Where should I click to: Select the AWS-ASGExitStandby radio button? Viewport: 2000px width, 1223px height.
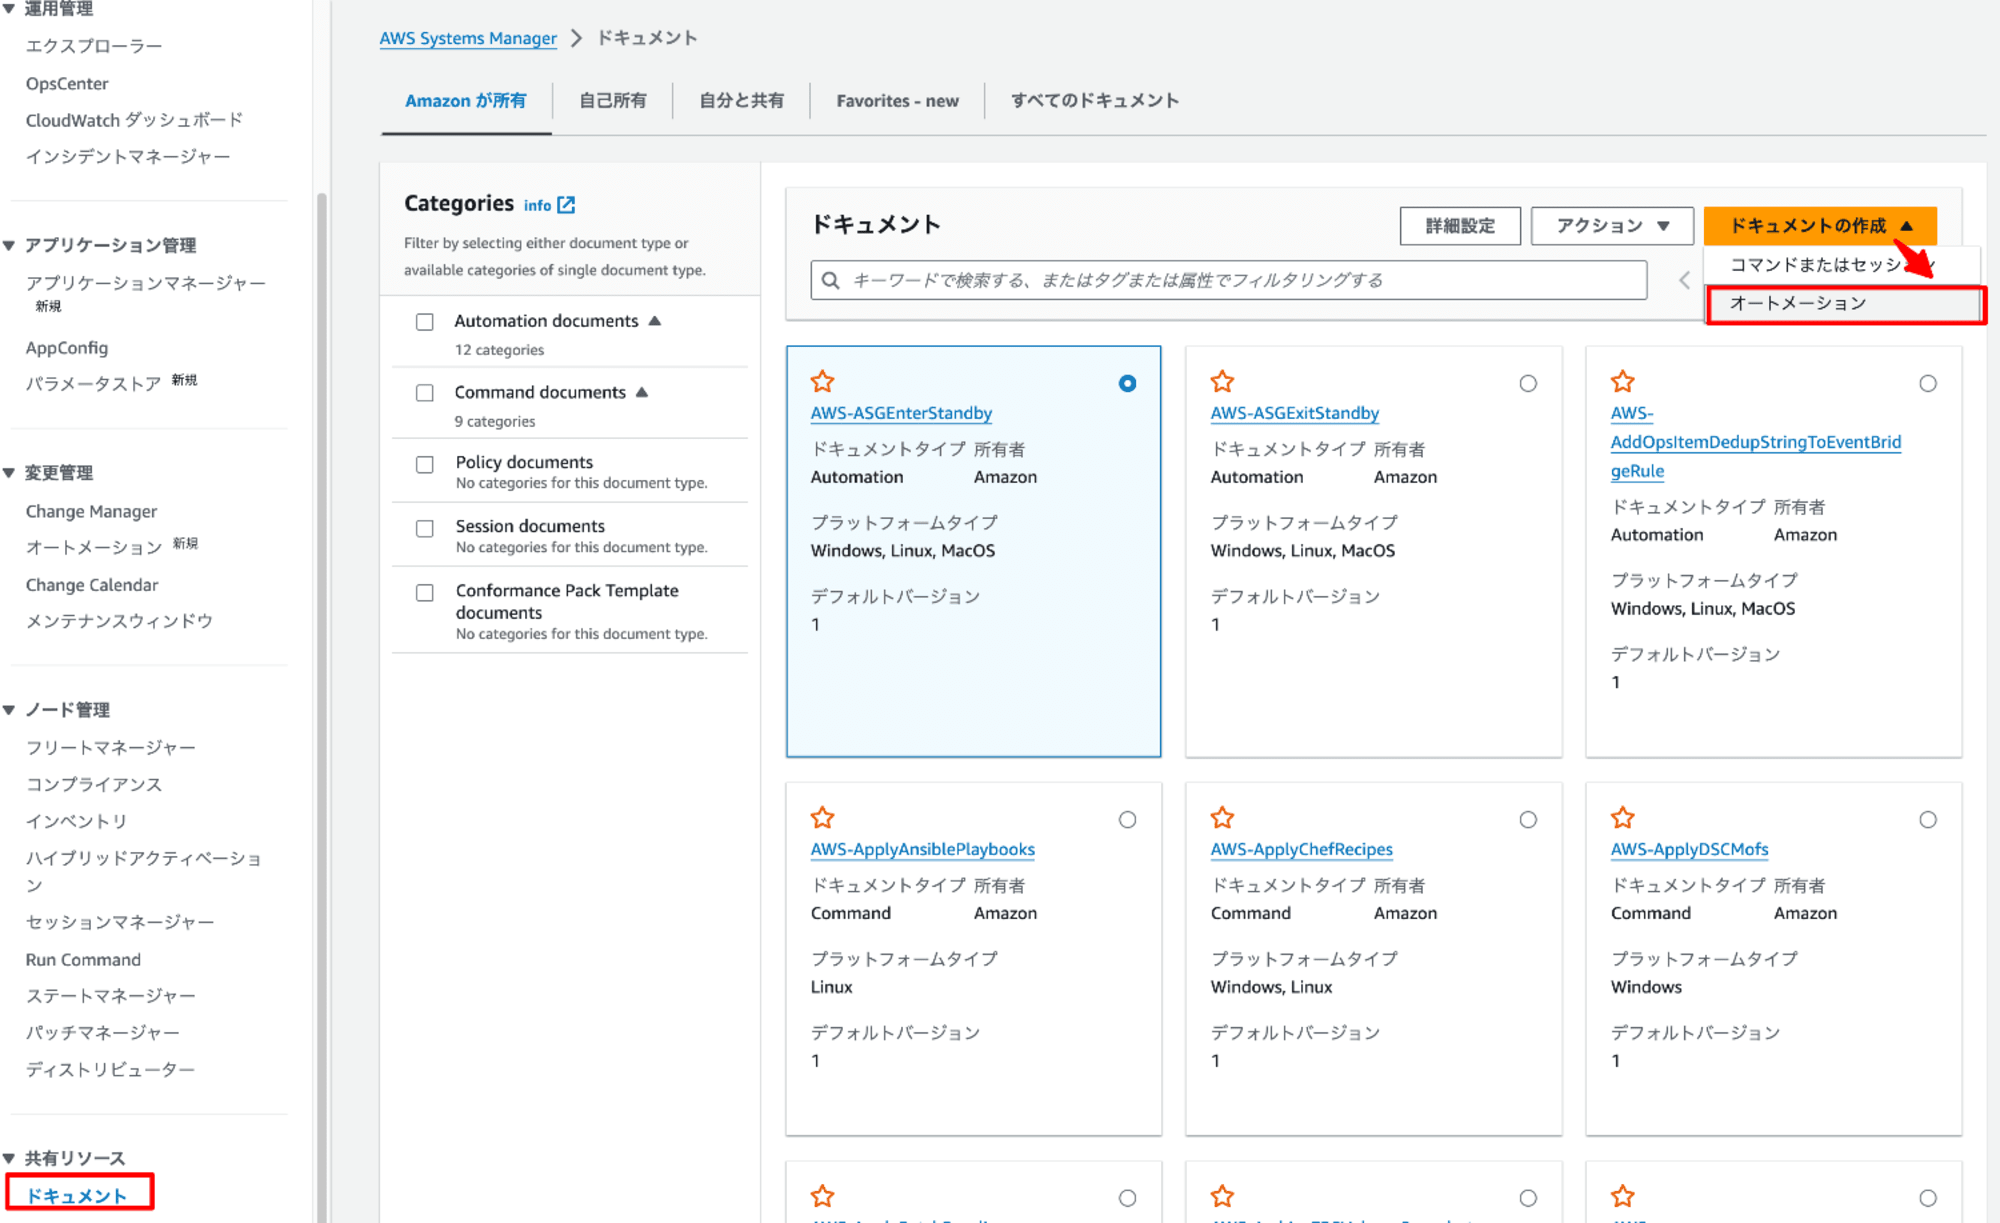1528,383
